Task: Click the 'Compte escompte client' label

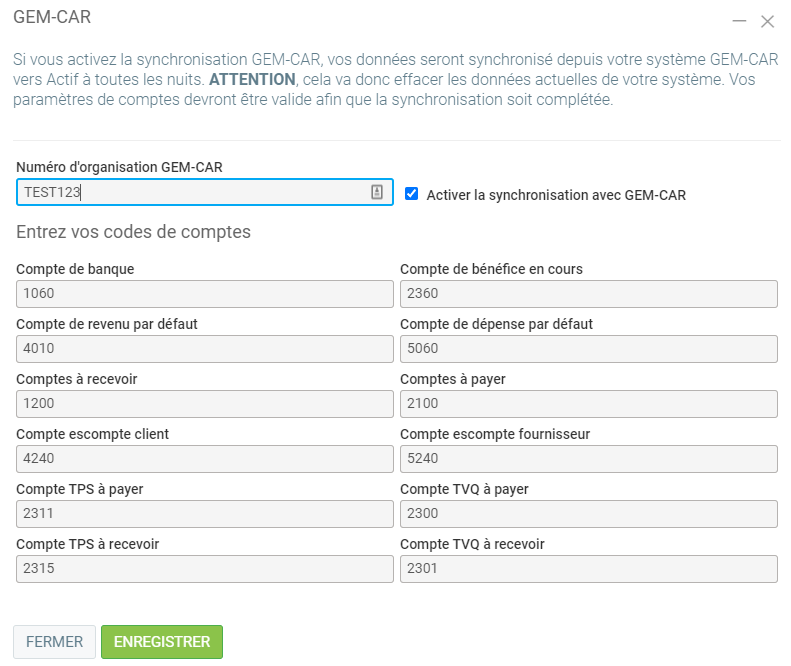Action: (x=92, y=434)
